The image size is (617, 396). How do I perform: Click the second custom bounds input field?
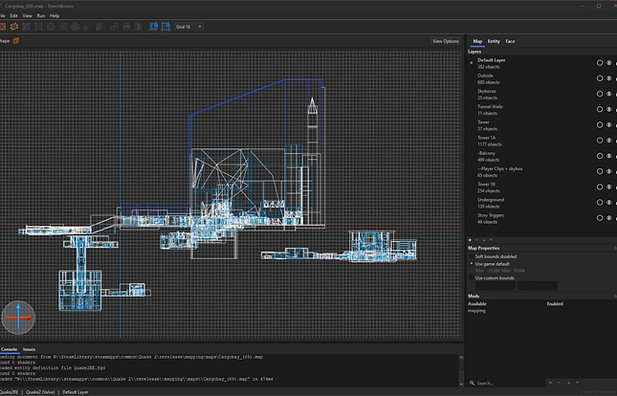(538, 285)
